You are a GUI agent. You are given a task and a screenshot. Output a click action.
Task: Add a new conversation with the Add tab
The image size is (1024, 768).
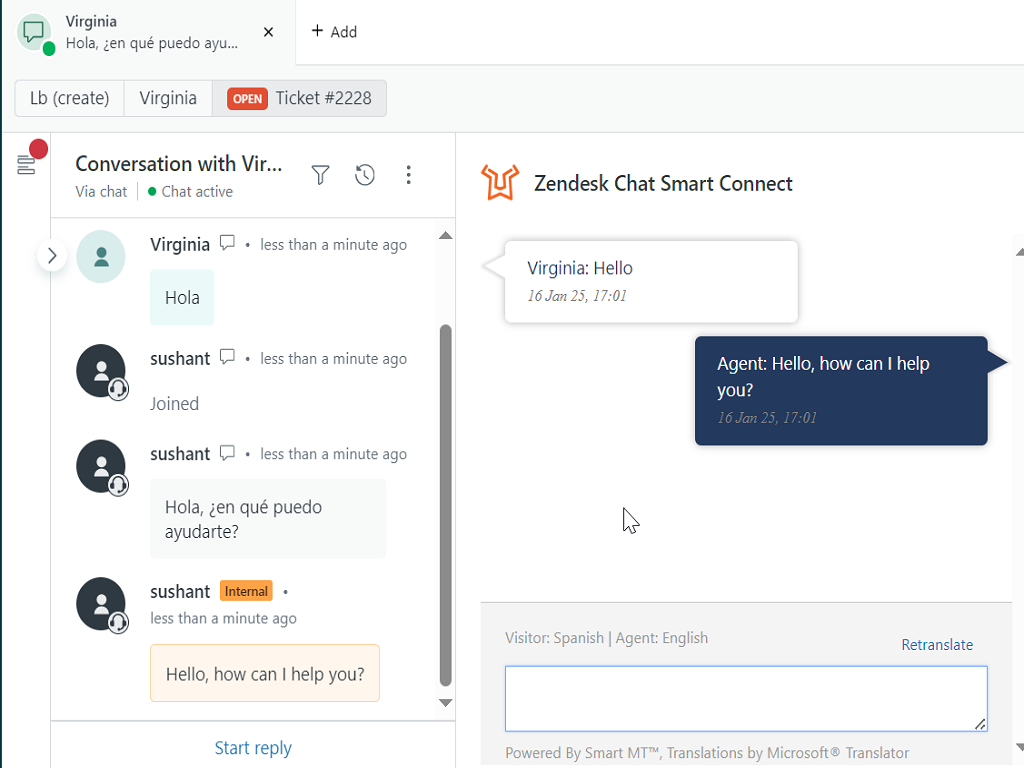[x=334, y=31]
